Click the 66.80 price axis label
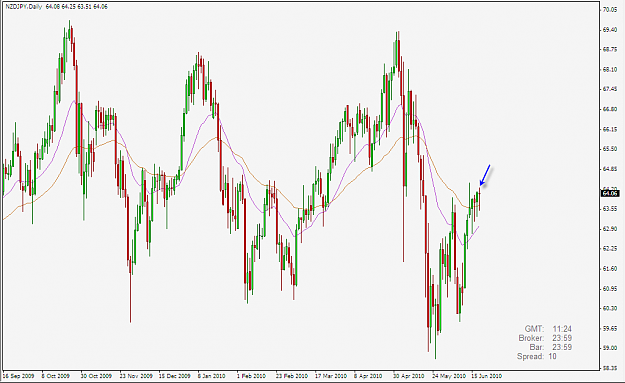Screen dimensions: 625x383 610,109
